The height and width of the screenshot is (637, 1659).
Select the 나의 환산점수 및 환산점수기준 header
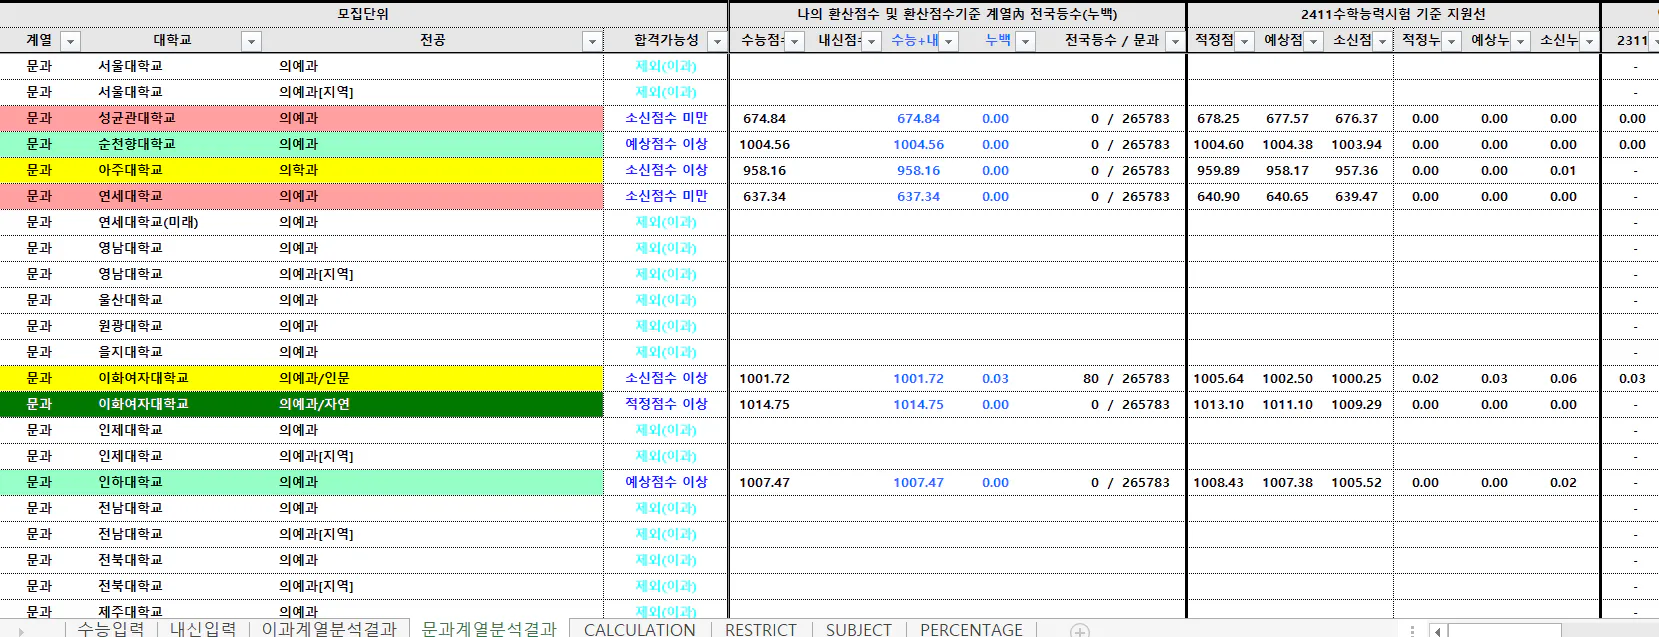coord(957,14)
